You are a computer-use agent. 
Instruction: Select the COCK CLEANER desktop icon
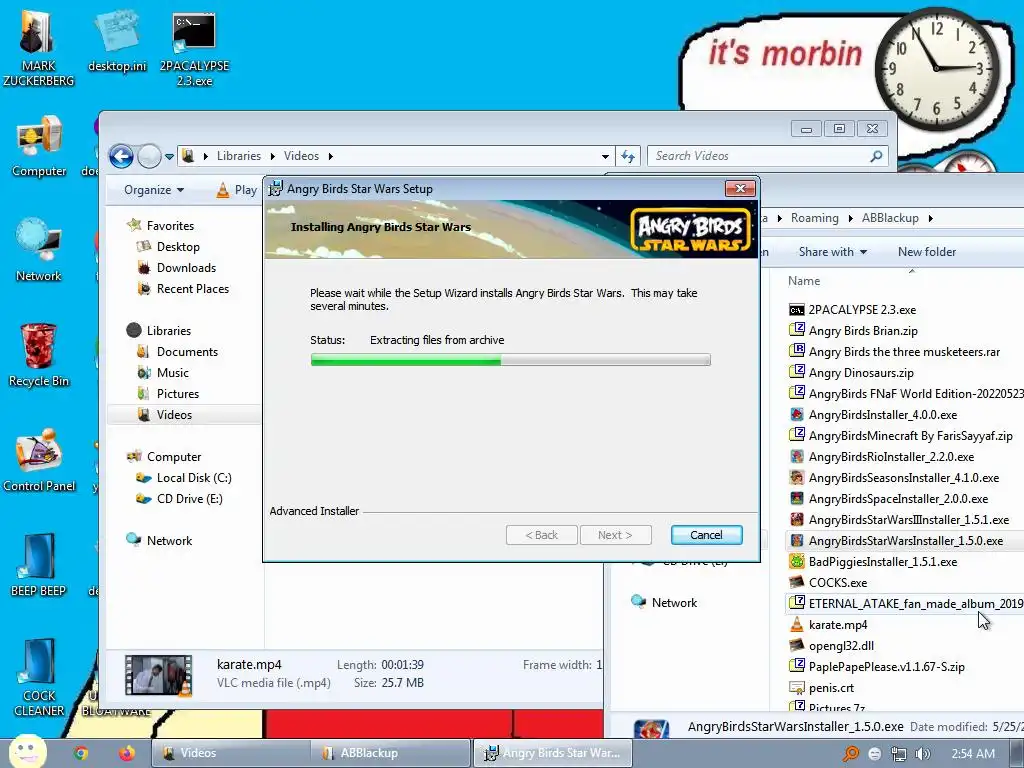click(39, 678)
